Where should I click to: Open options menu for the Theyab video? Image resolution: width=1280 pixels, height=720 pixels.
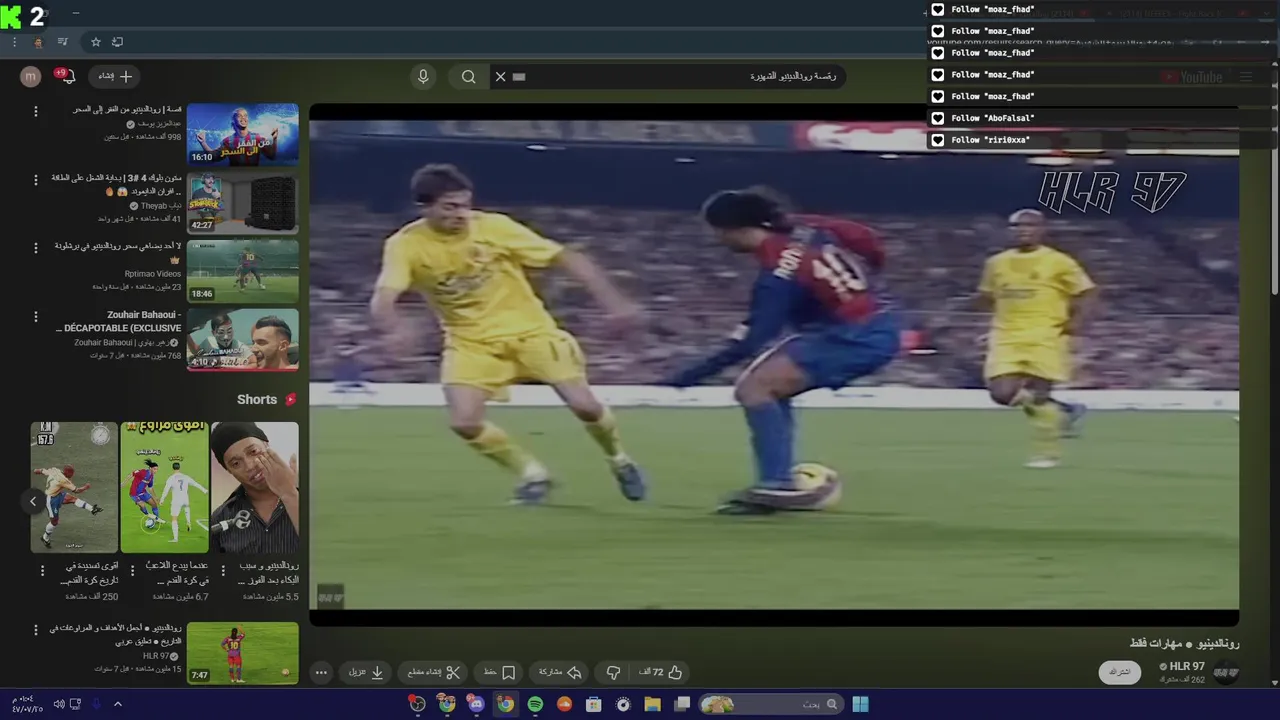[36, 180]
